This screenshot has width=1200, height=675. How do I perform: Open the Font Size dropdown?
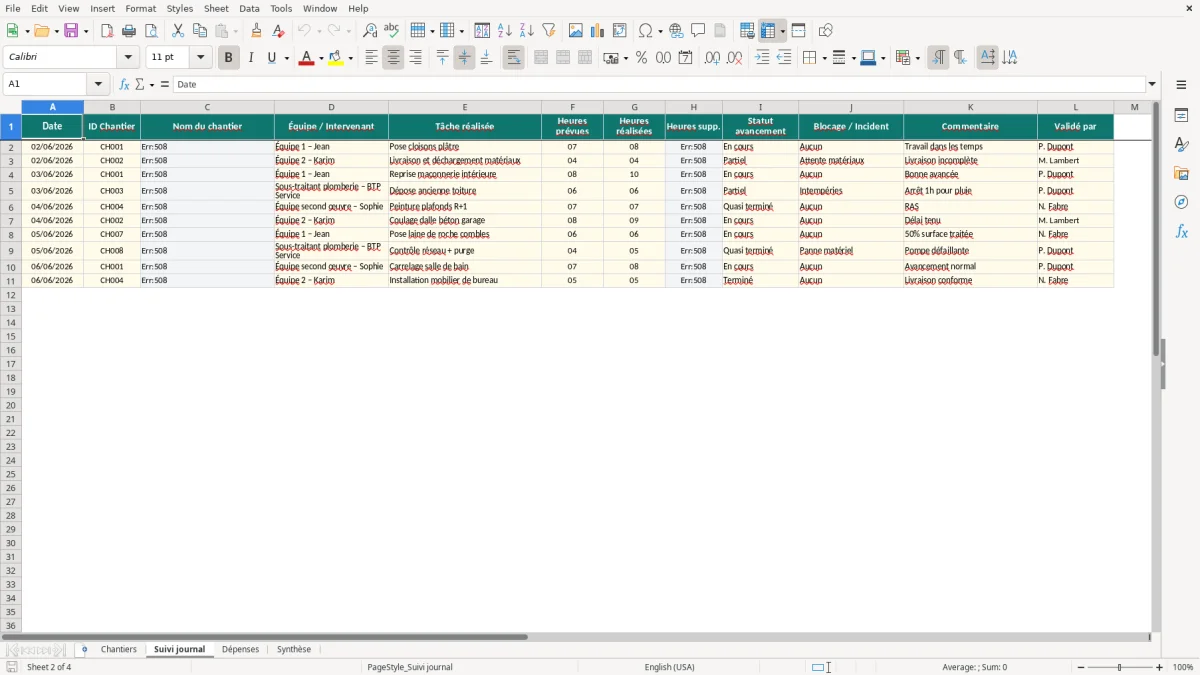click(200, 58)
